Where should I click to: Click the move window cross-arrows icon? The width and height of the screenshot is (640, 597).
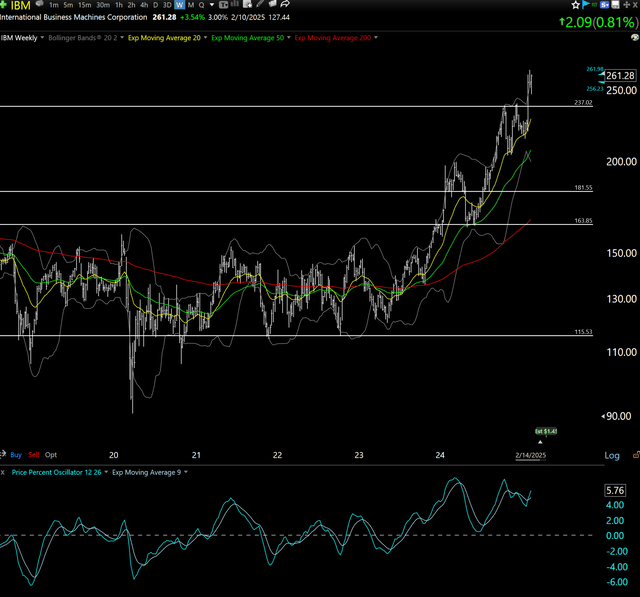click(x=627, y=5)
